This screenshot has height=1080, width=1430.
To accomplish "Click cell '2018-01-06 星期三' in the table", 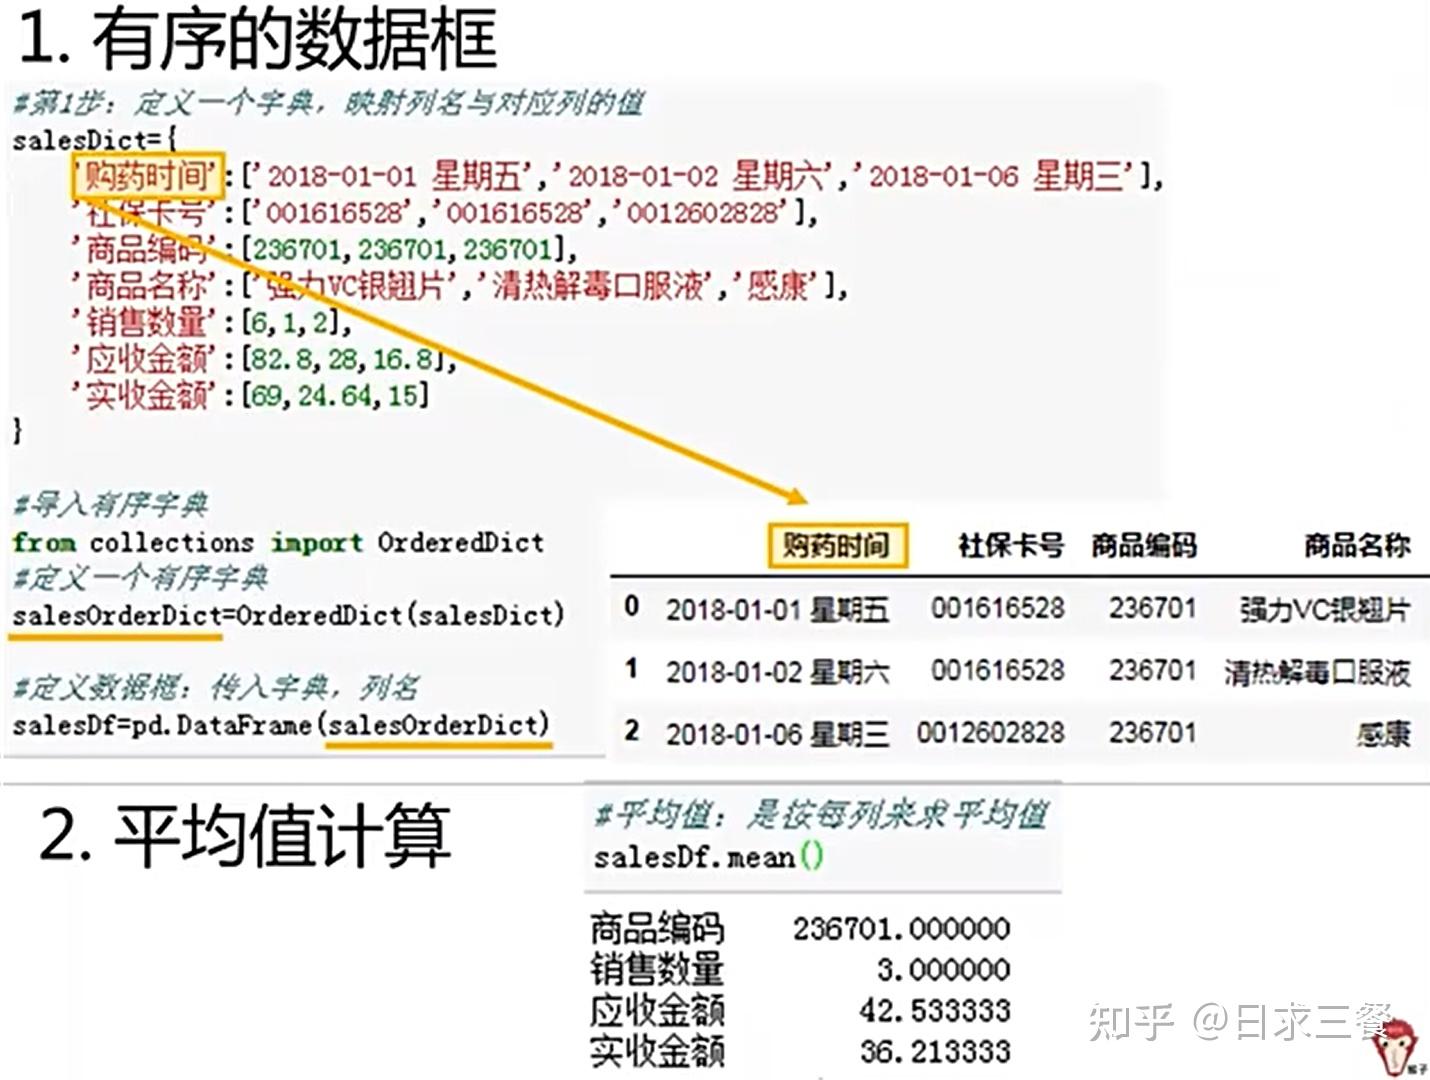I will (777, 734).
